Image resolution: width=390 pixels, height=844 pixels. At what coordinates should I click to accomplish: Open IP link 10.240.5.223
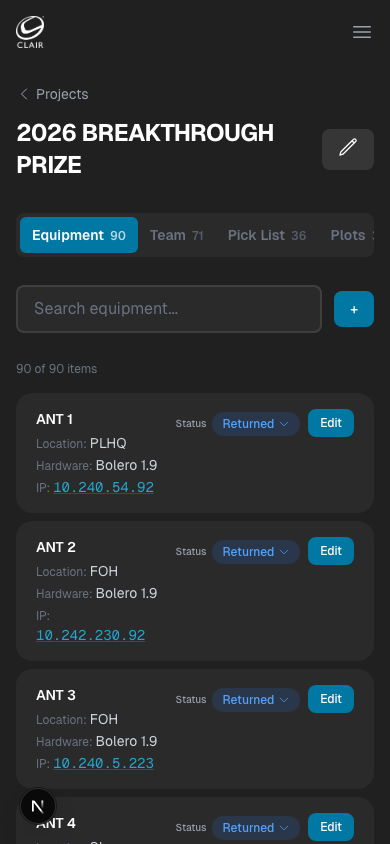(103, 763)
